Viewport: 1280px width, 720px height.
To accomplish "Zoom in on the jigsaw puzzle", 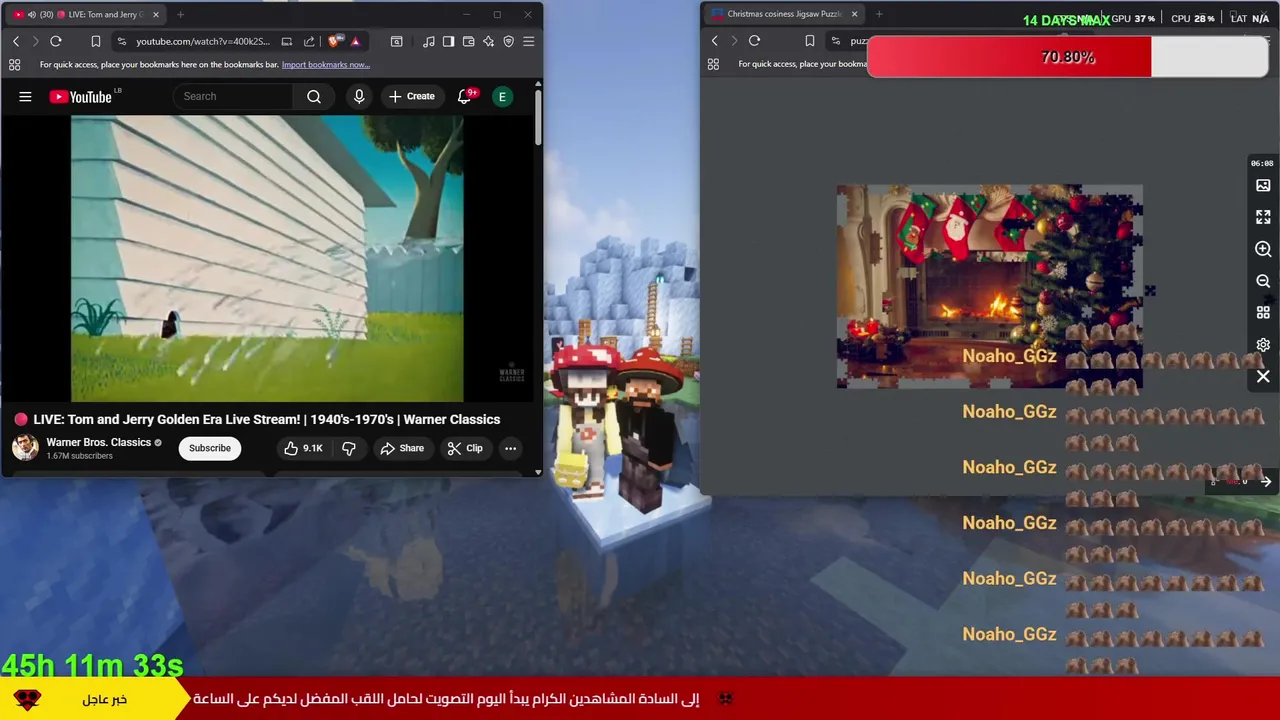I will point(1263,249).
